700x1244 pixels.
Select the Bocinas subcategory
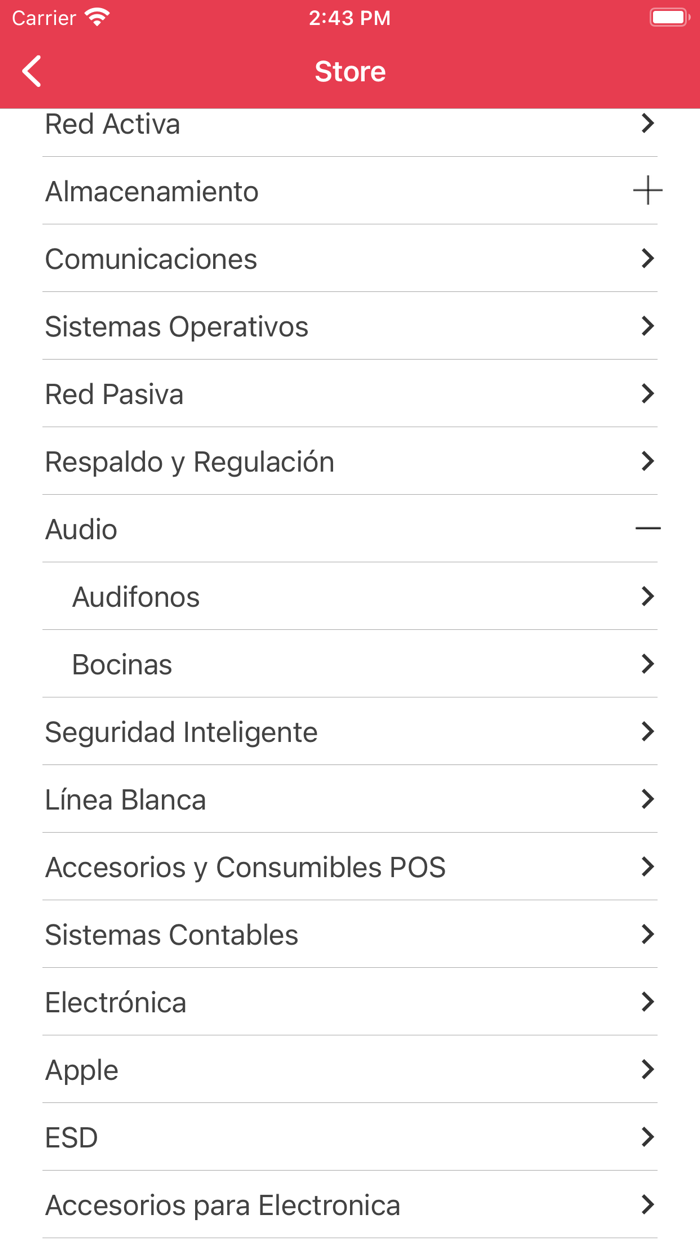[x=122, y=665]
